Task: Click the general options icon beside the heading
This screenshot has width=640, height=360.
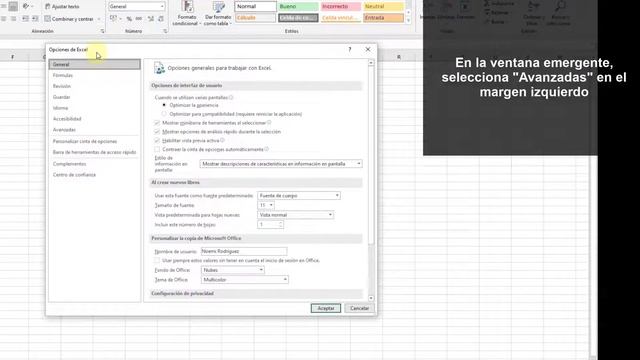Action: click(x=159, y=68)
